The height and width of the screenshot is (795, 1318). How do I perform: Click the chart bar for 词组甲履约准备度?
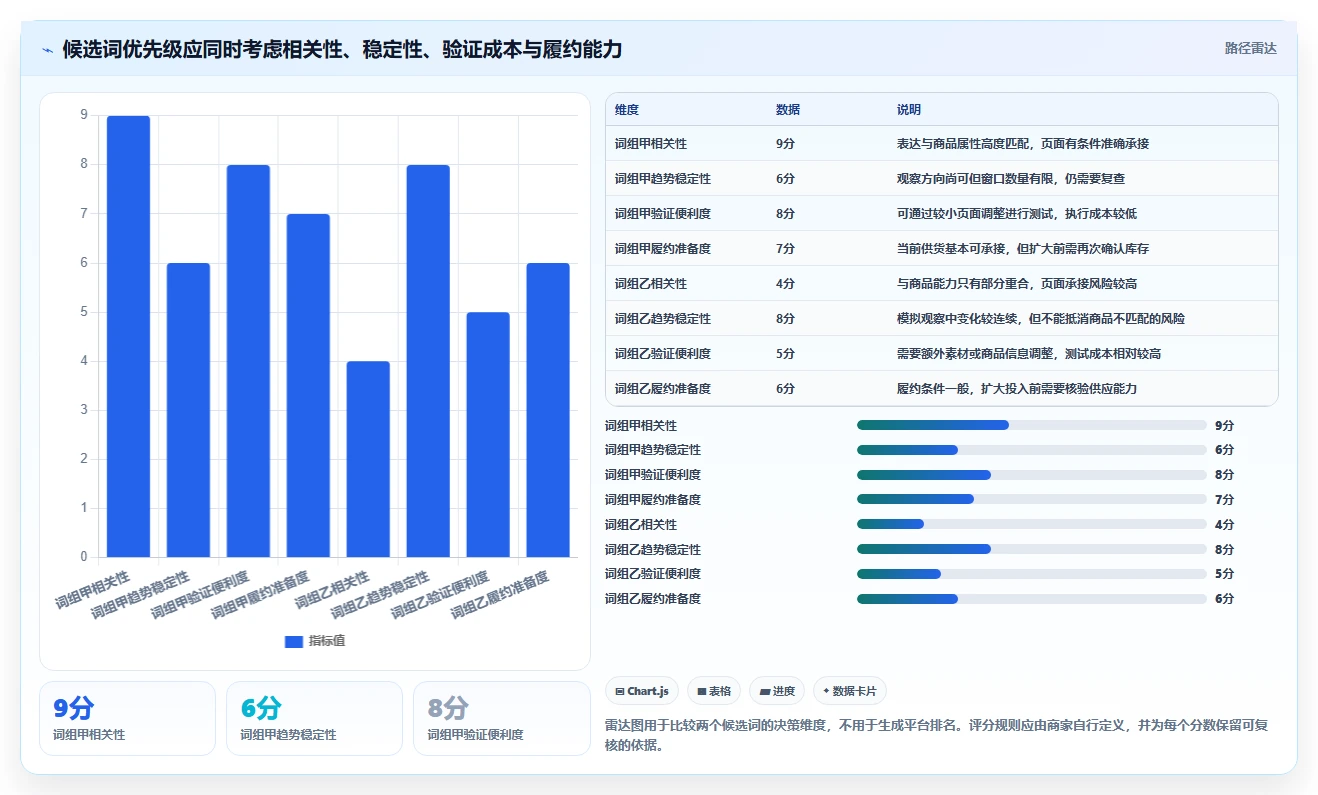click(308, 385)
